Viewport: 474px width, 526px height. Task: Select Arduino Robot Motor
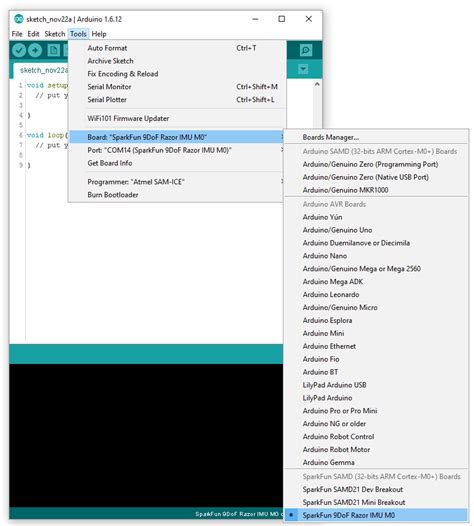click(x=376, y=450)
